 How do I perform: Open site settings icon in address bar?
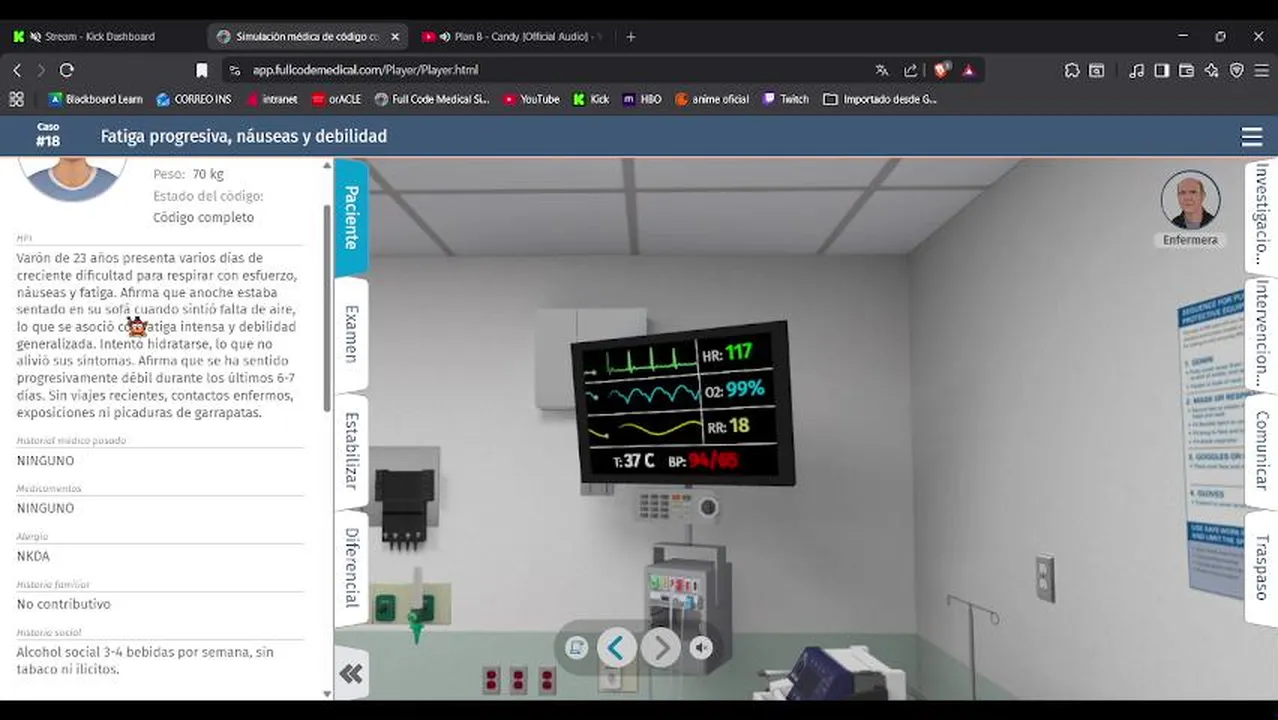pos(235,70)
